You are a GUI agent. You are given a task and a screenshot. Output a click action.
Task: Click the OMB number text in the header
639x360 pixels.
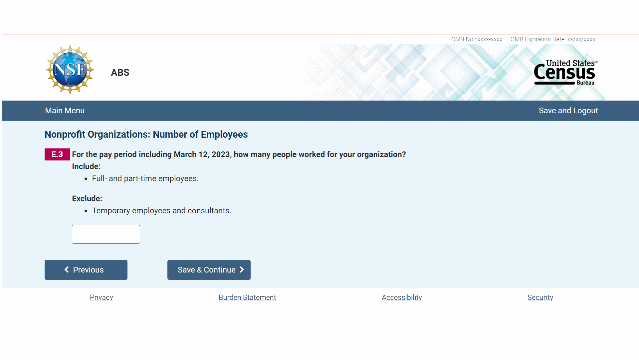point(476,39)
